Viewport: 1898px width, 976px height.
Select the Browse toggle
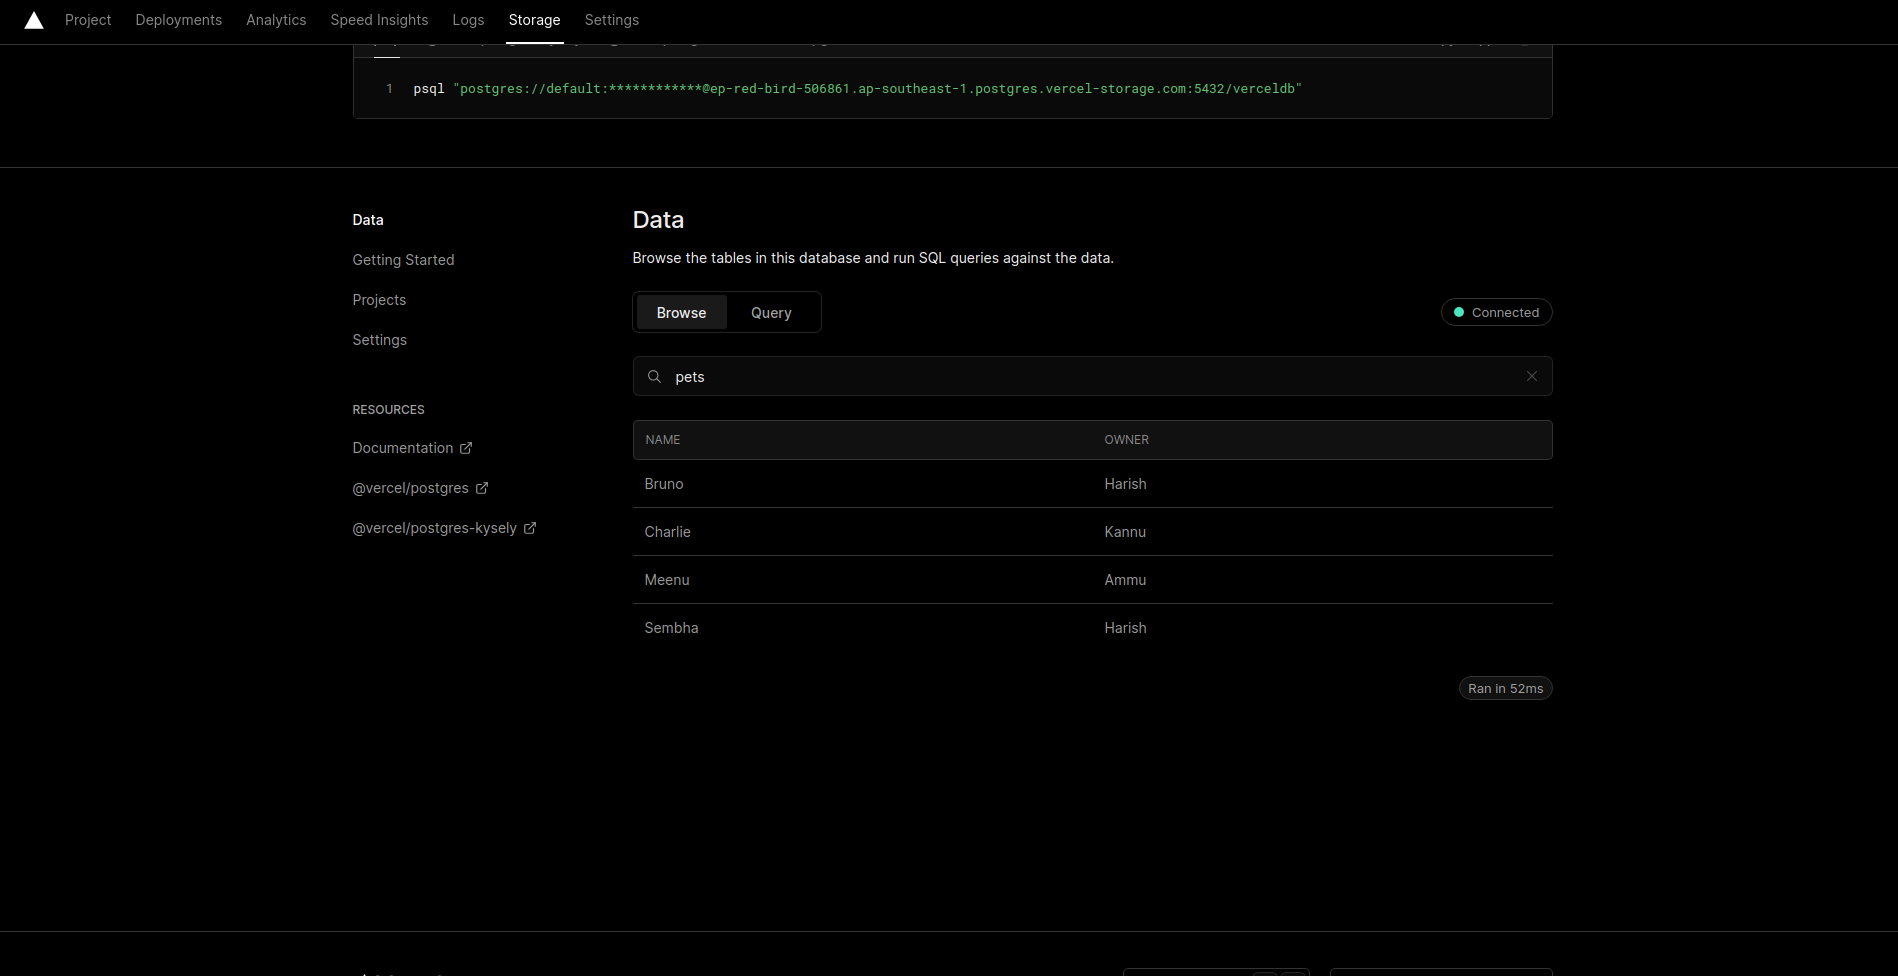tap(682, 313)
